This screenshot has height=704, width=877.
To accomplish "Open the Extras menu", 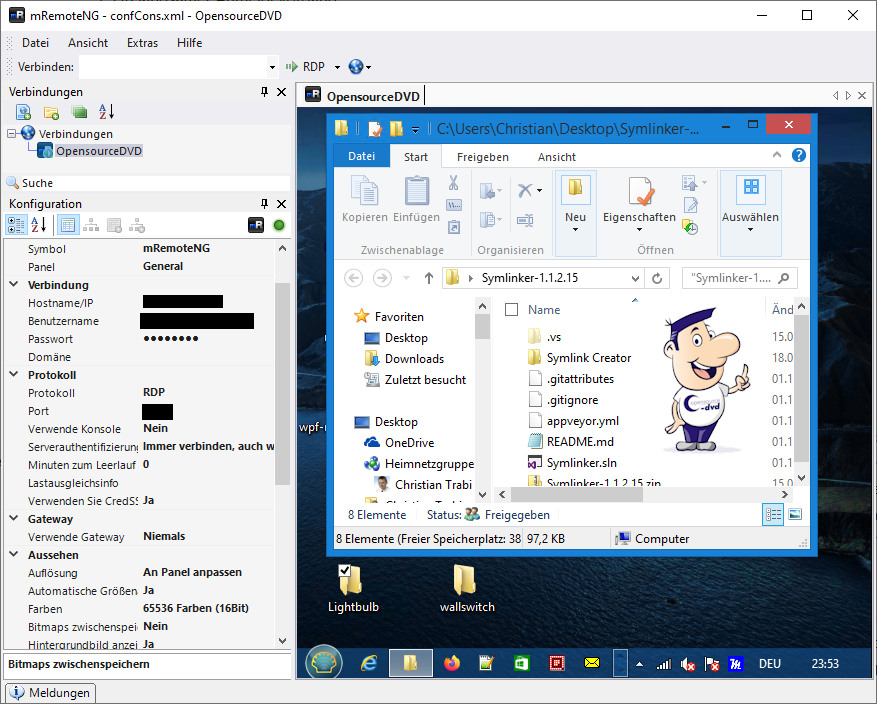I will (142, 43).
